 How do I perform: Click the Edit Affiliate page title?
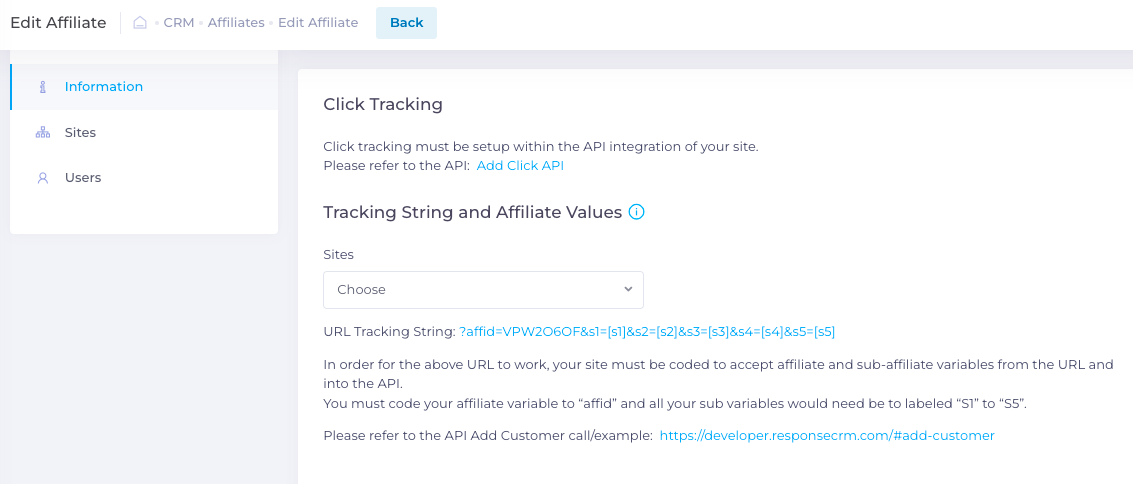[x=59, y=22]
